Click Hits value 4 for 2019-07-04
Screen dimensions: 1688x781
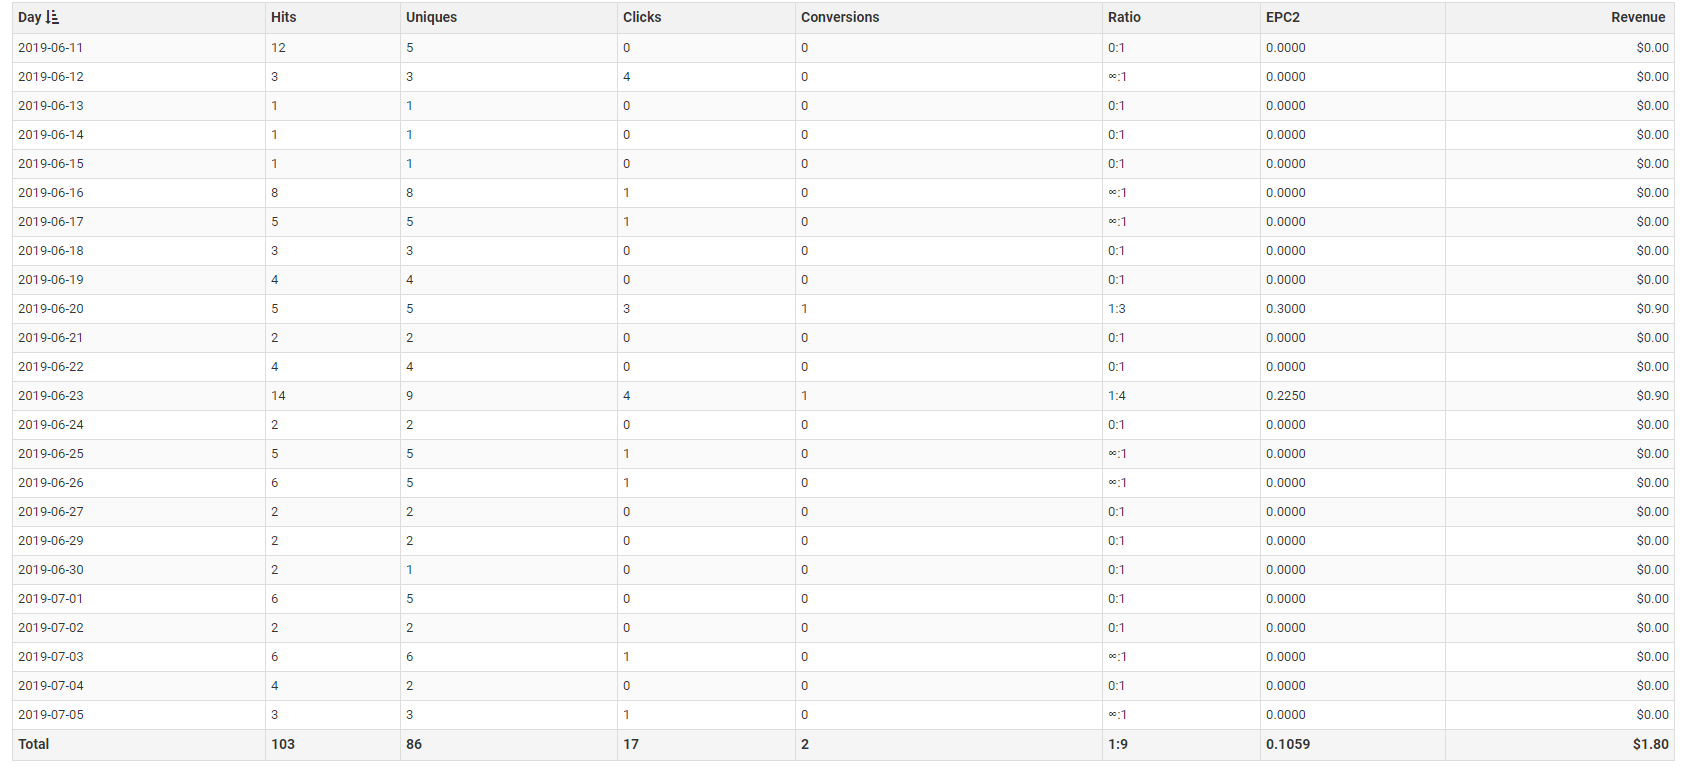pos(275,685)
